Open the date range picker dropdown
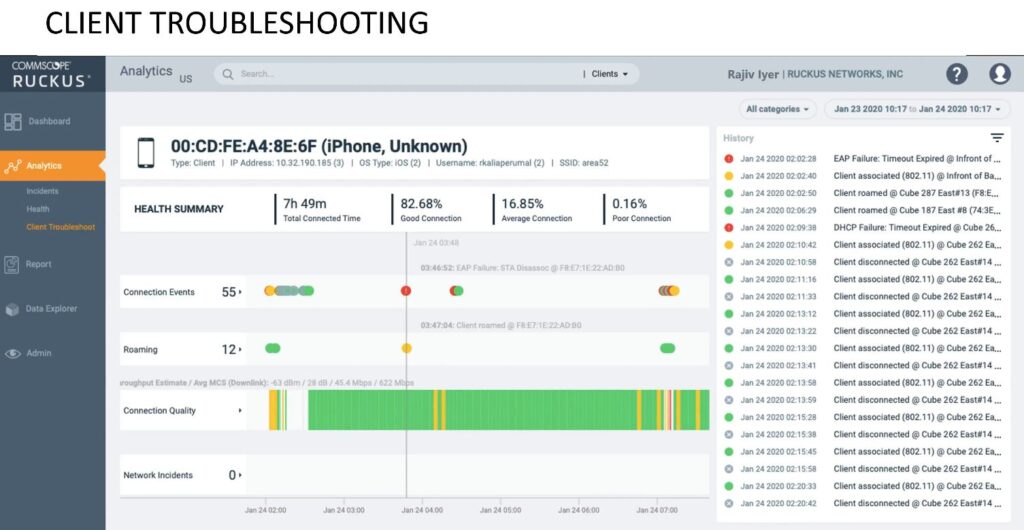Viewport: 1024px width, 530px height. point(917,109)
